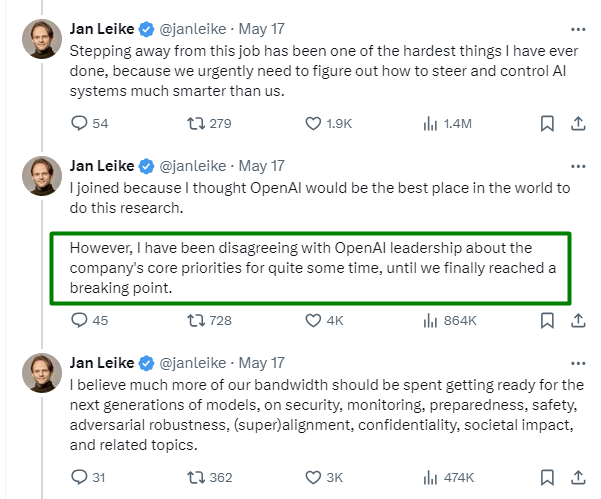601x499 pixels.
Task: Reply to the tweet with 31 replies
Action: (x=80, y=477)
